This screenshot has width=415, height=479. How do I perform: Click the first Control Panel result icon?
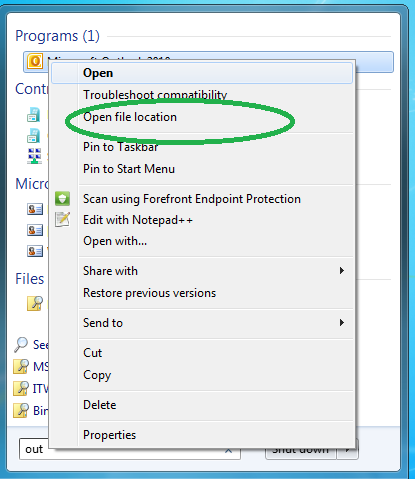click(x=33, y=115)
